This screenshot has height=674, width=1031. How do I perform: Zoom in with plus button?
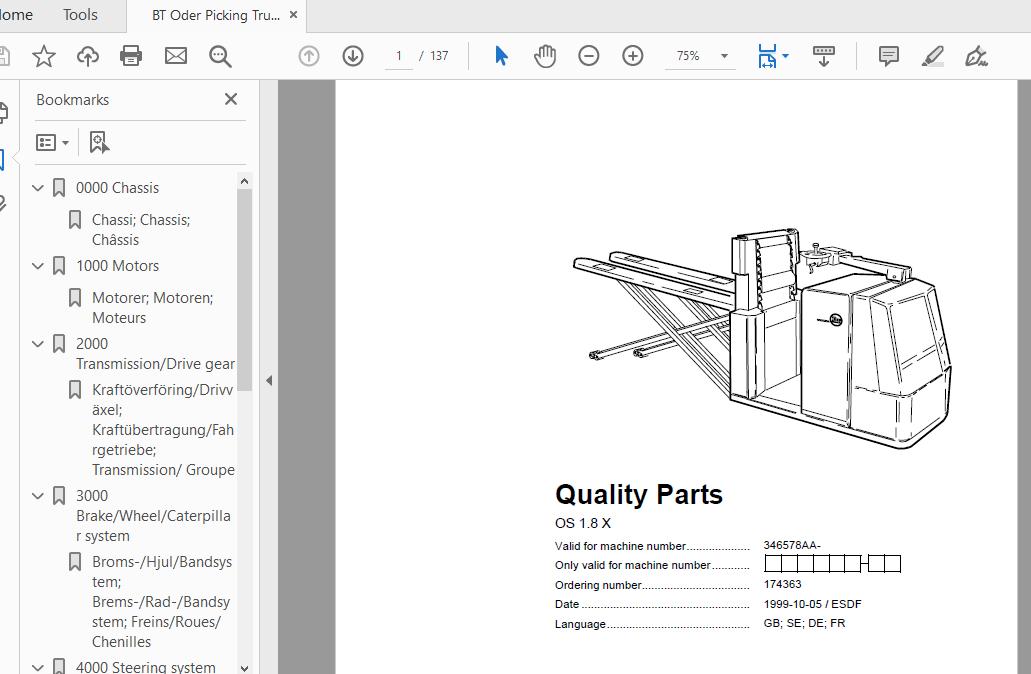tap(633, 57)
